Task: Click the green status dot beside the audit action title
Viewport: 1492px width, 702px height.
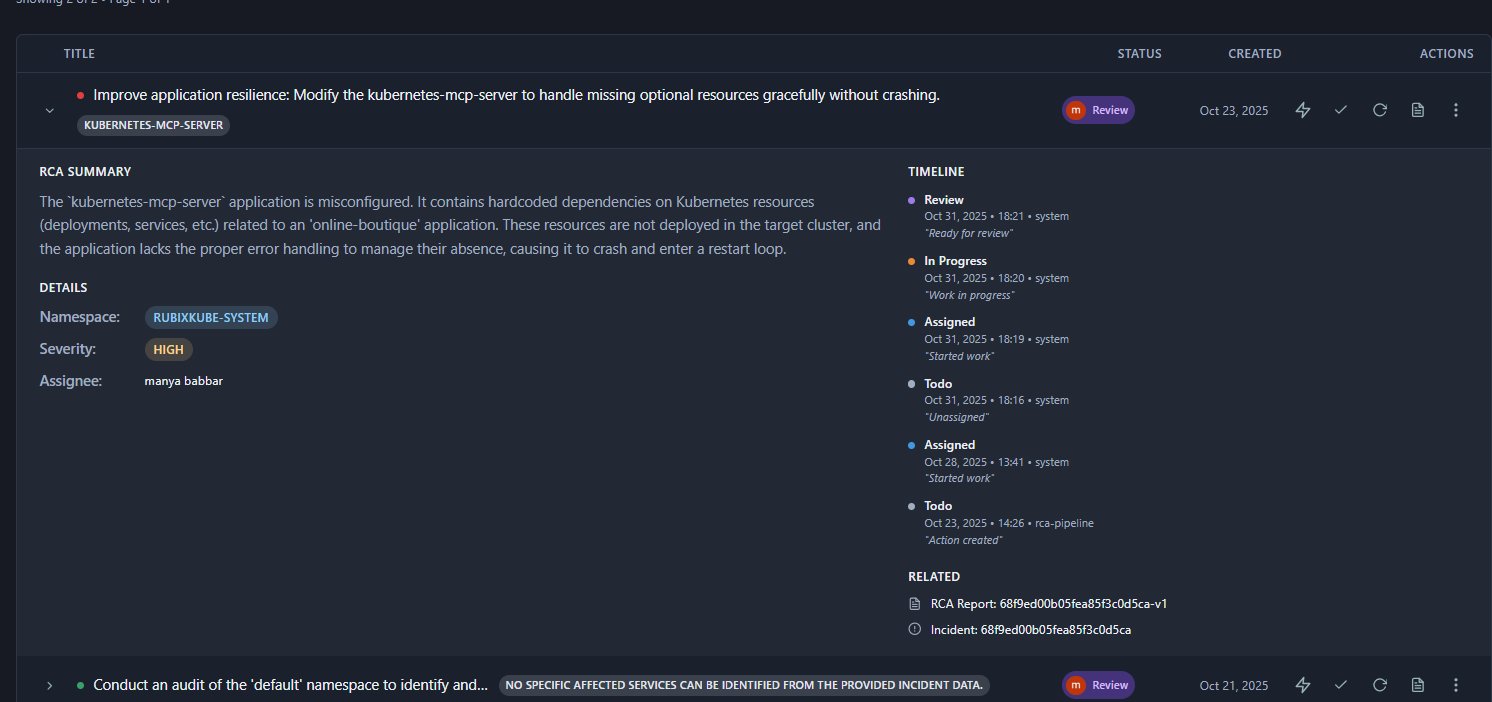Action: pos(81,685)
